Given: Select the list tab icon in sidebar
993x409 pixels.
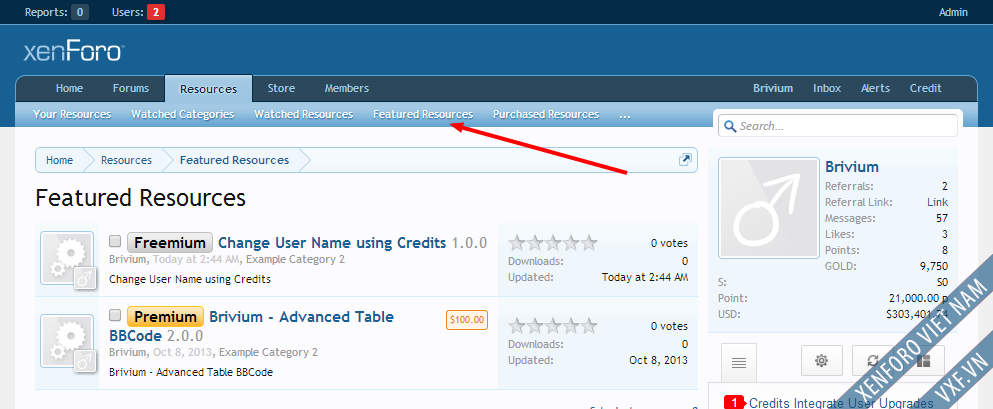Looking at the screenshot, I should (738, 363).
